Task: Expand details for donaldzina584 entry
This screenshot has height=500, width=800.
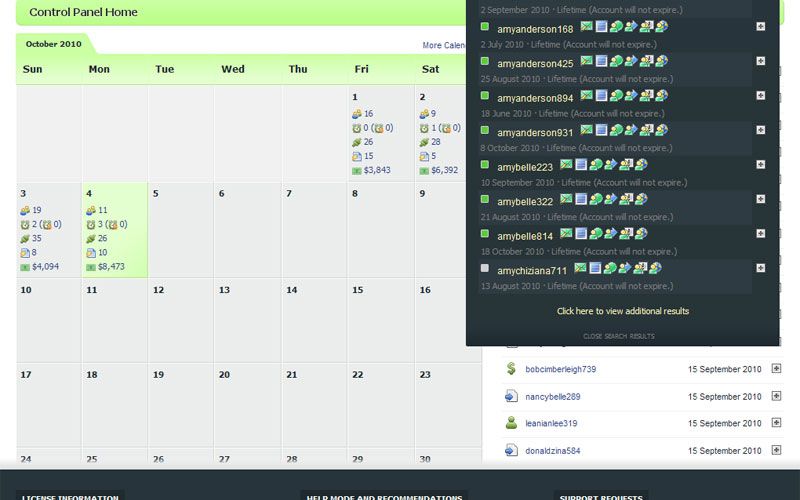Action: click(x=776, y=450)
